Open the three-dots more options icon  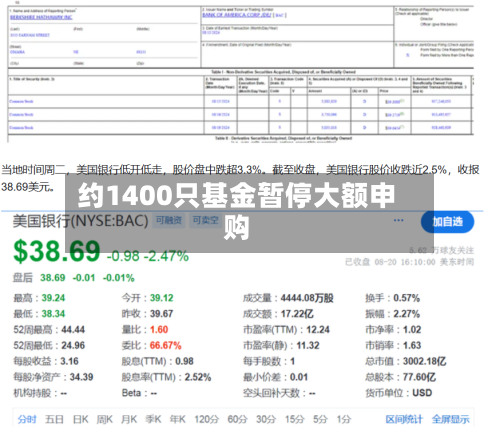pyautogui.click(x=398, y=220)
